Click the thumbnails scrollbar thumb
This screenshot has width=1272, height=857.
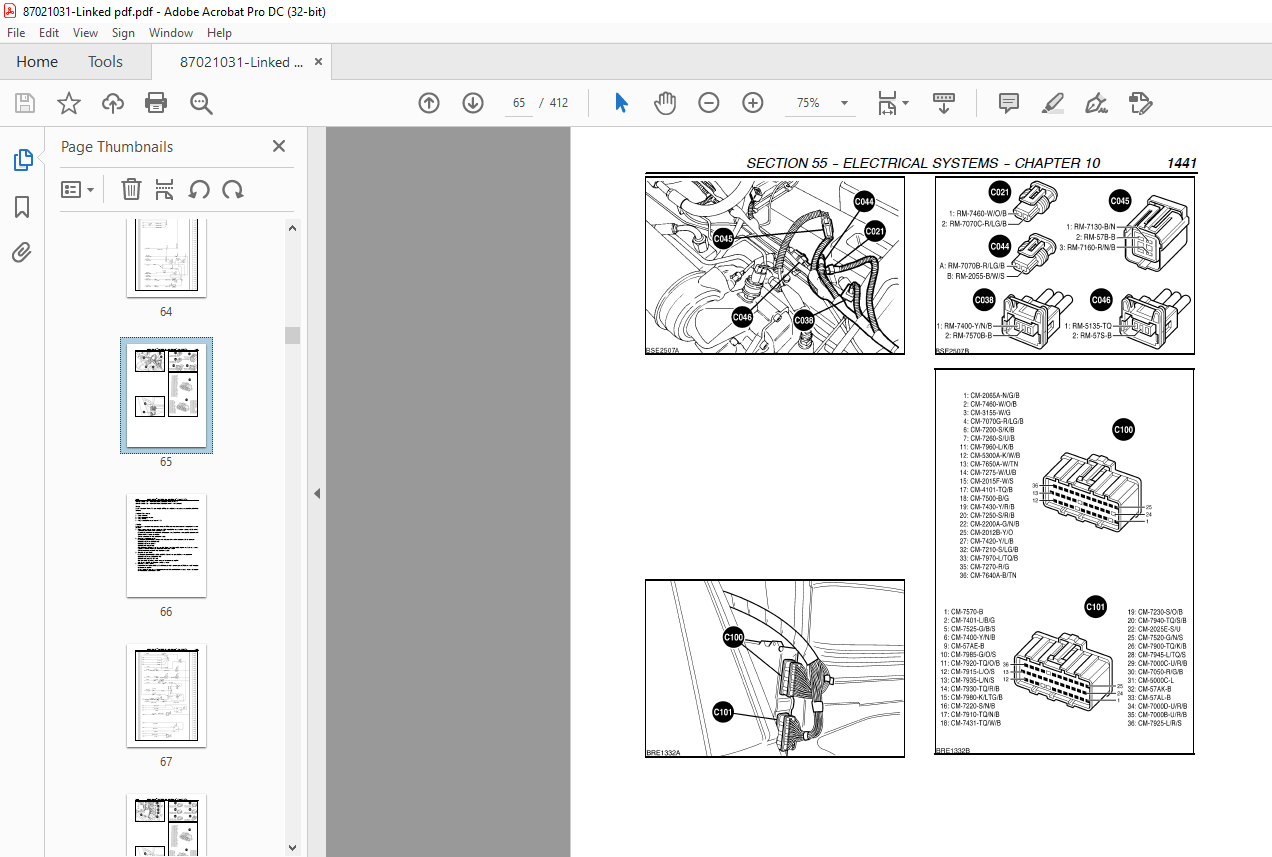coord(292,334)
